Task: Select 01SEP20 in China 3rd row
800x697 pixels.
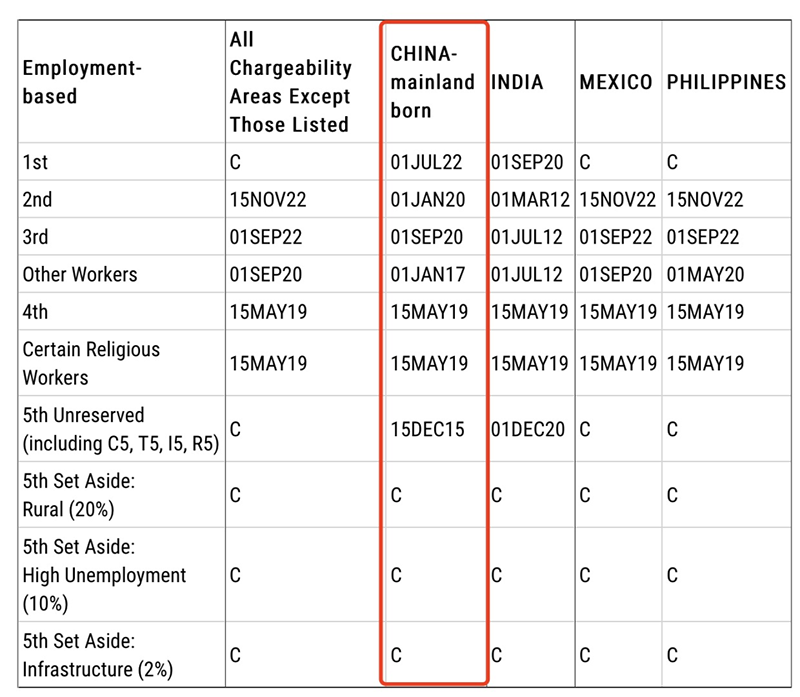Action: [427, 237]
